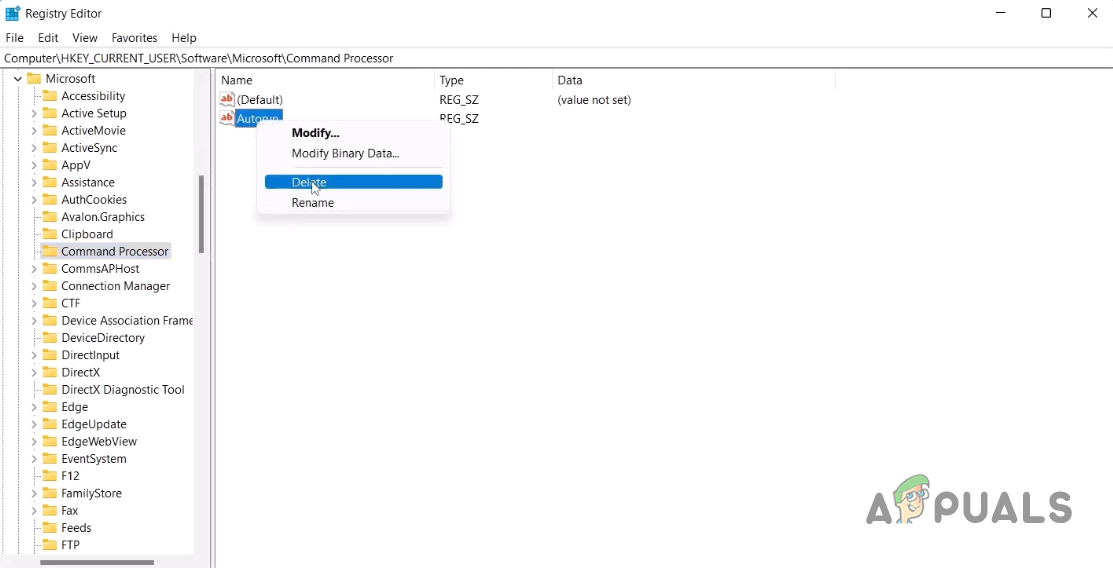Collapse the Microsoft tree node
This screenshot has height=568, width=1113.
(18, 79)
